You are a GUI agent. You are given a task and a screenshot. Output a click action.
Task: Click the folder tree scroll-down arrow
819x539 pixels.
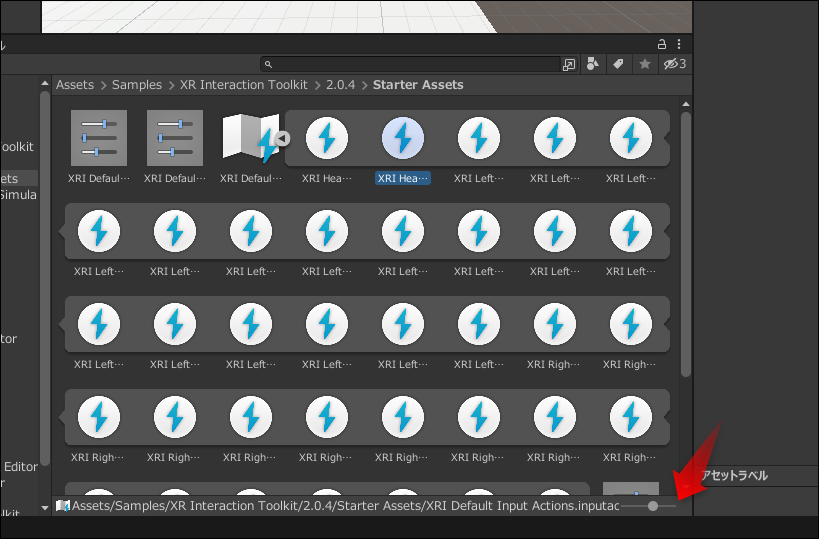coord(45,507)
